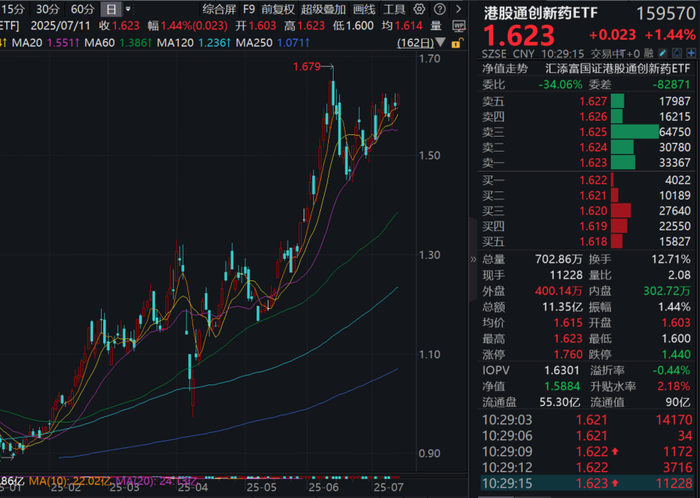The width and height of the screenshot is (700, 498).
Task: Click 卖四 price 1.626
Action: (593, 116)
